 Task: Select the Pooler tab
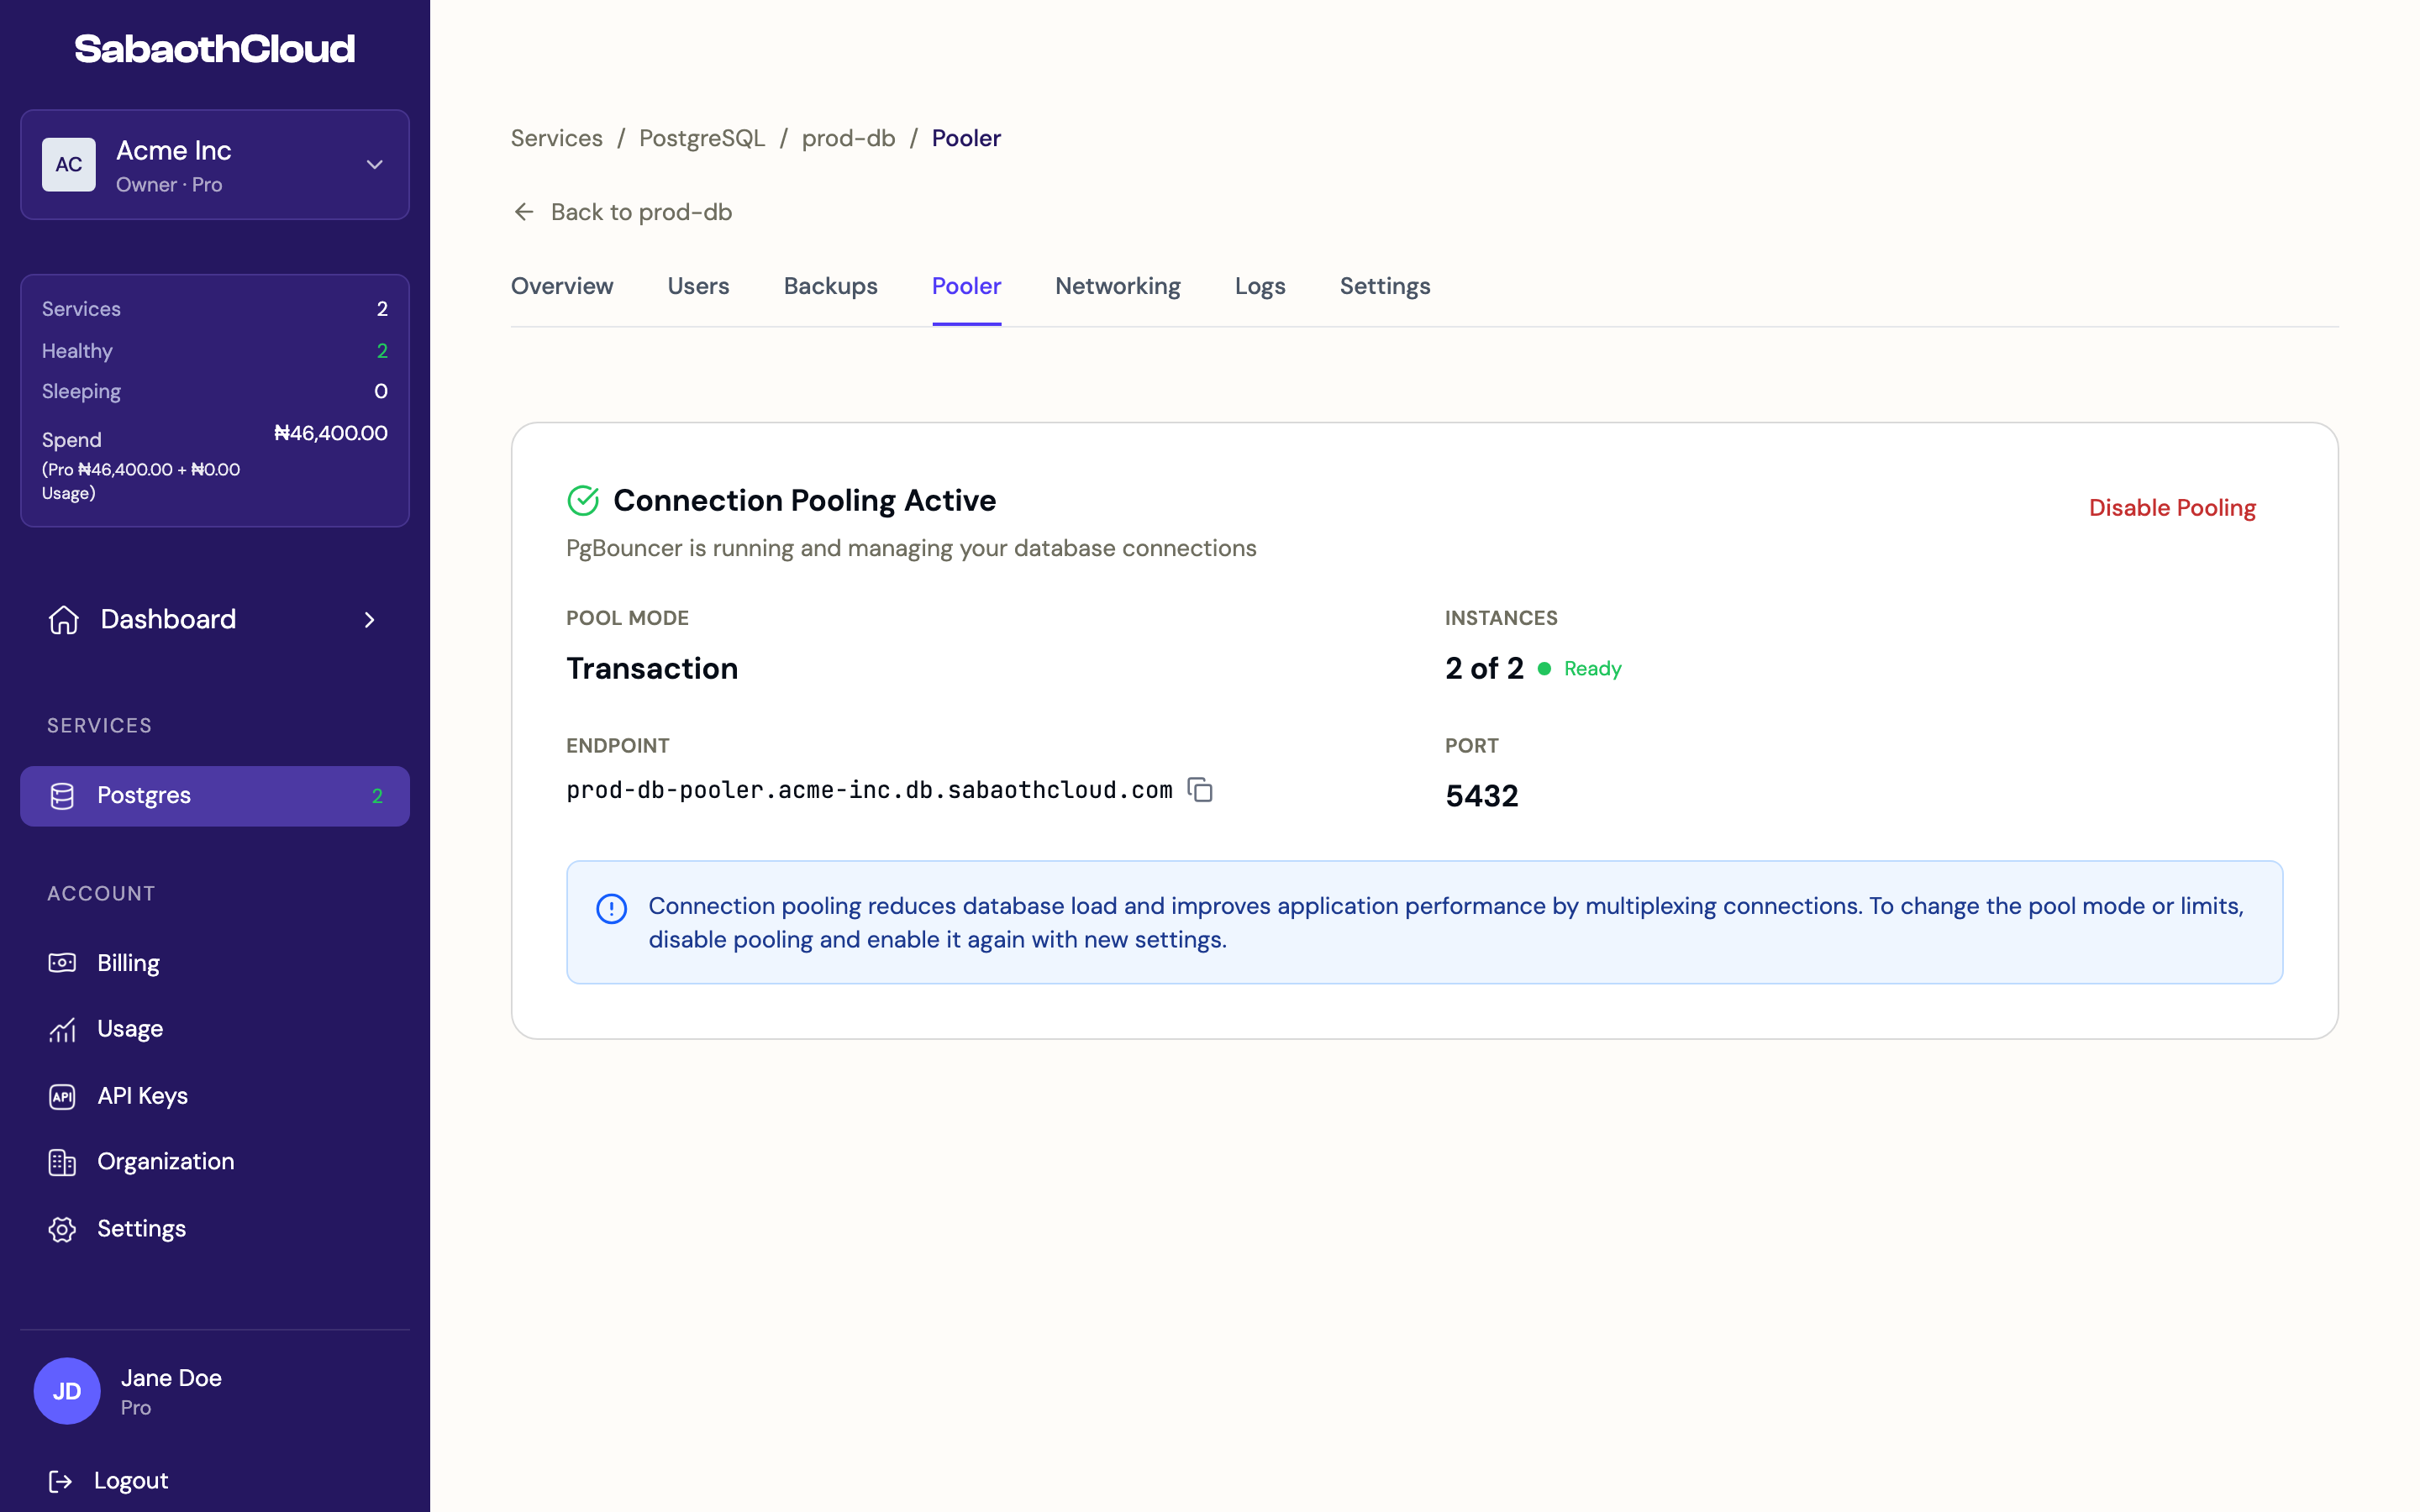pyautogui.click(x=967, y=286)
